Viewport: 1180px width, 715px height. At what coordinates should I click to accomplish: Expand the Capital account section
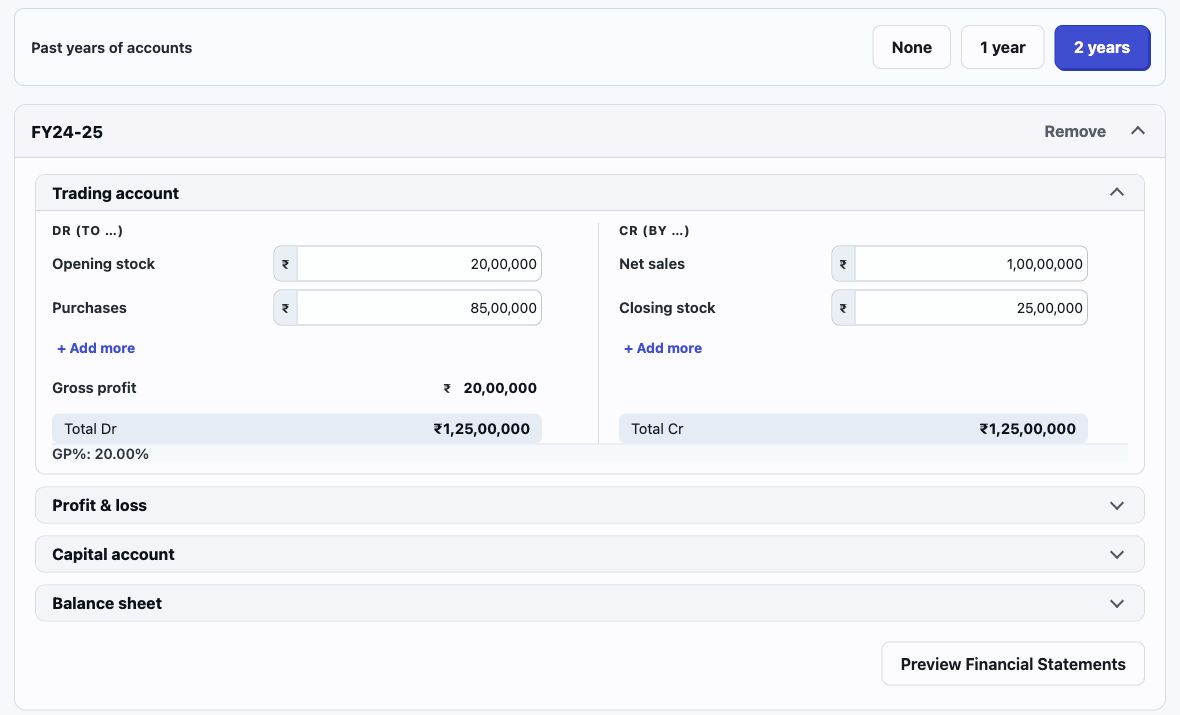click(x=589, y=555)
